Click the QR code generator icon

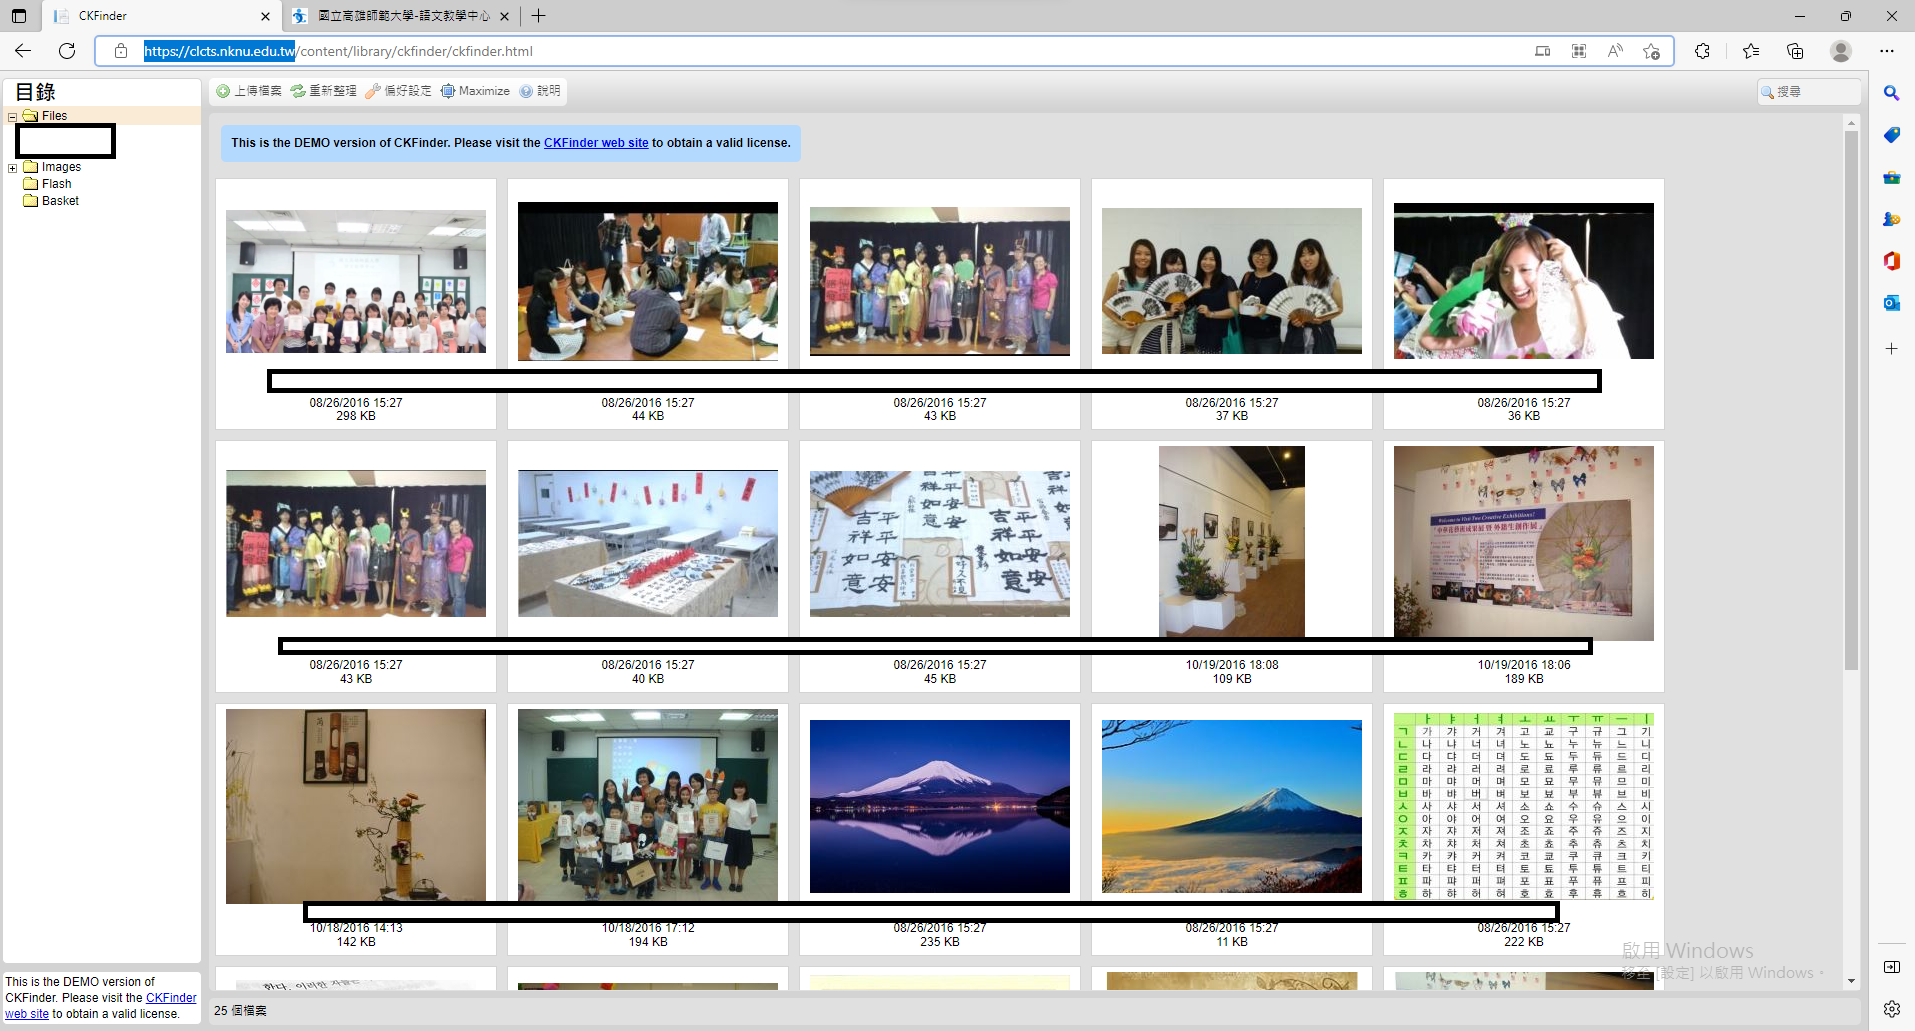[1579, 51]
